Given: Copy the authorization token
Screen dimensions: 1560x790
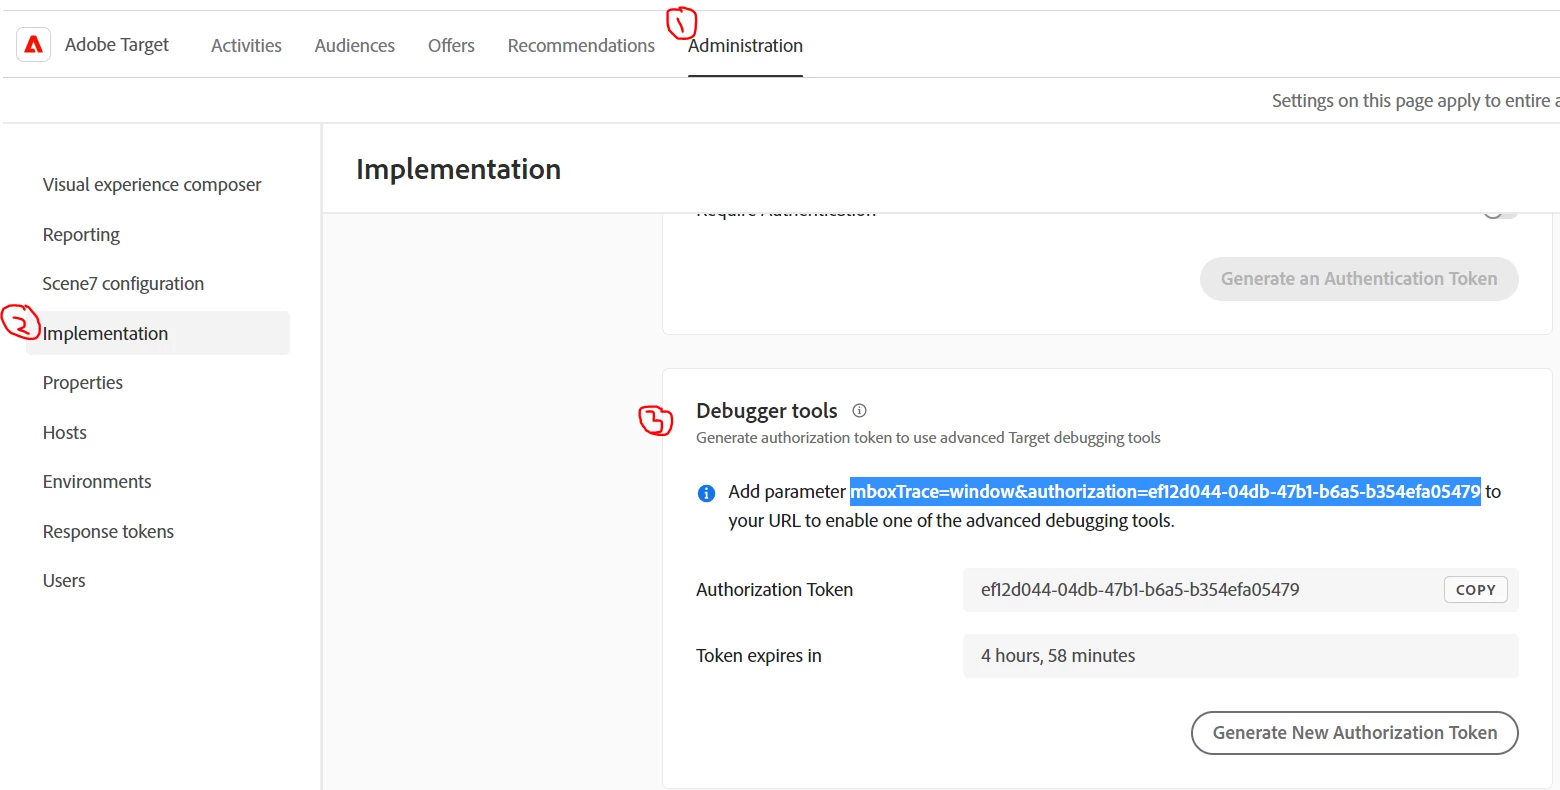Looking at the screenshot, I should (1475, 590).
